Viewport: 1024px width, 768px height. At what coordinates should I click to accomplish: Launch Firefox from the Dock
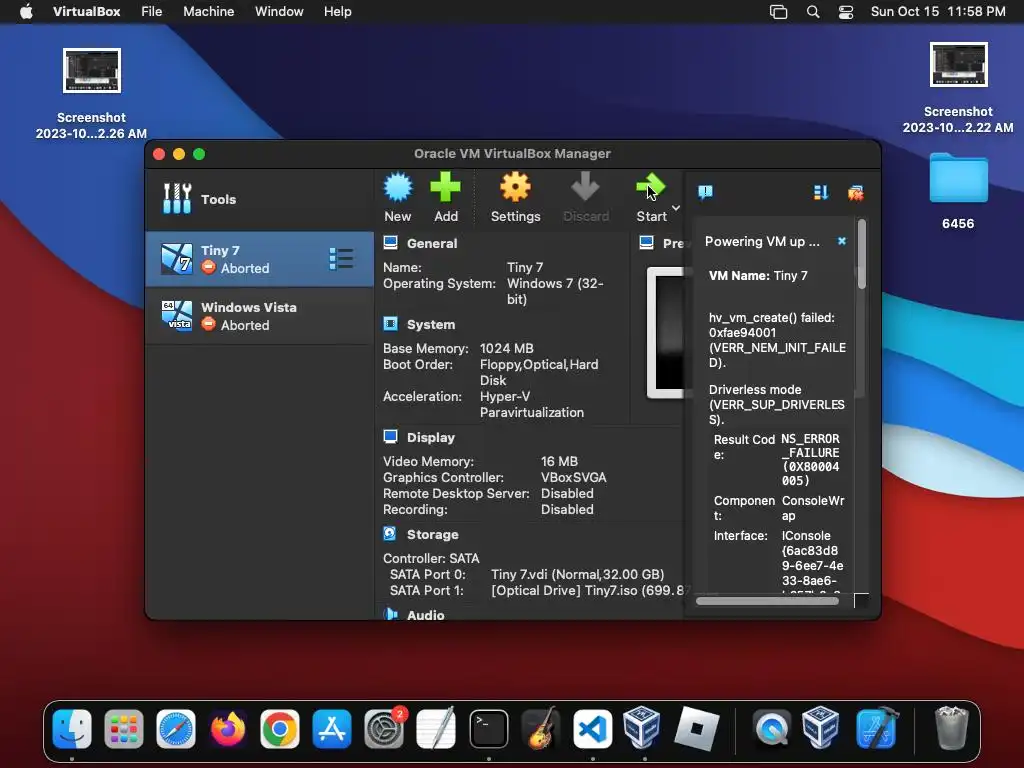[228, 728]
